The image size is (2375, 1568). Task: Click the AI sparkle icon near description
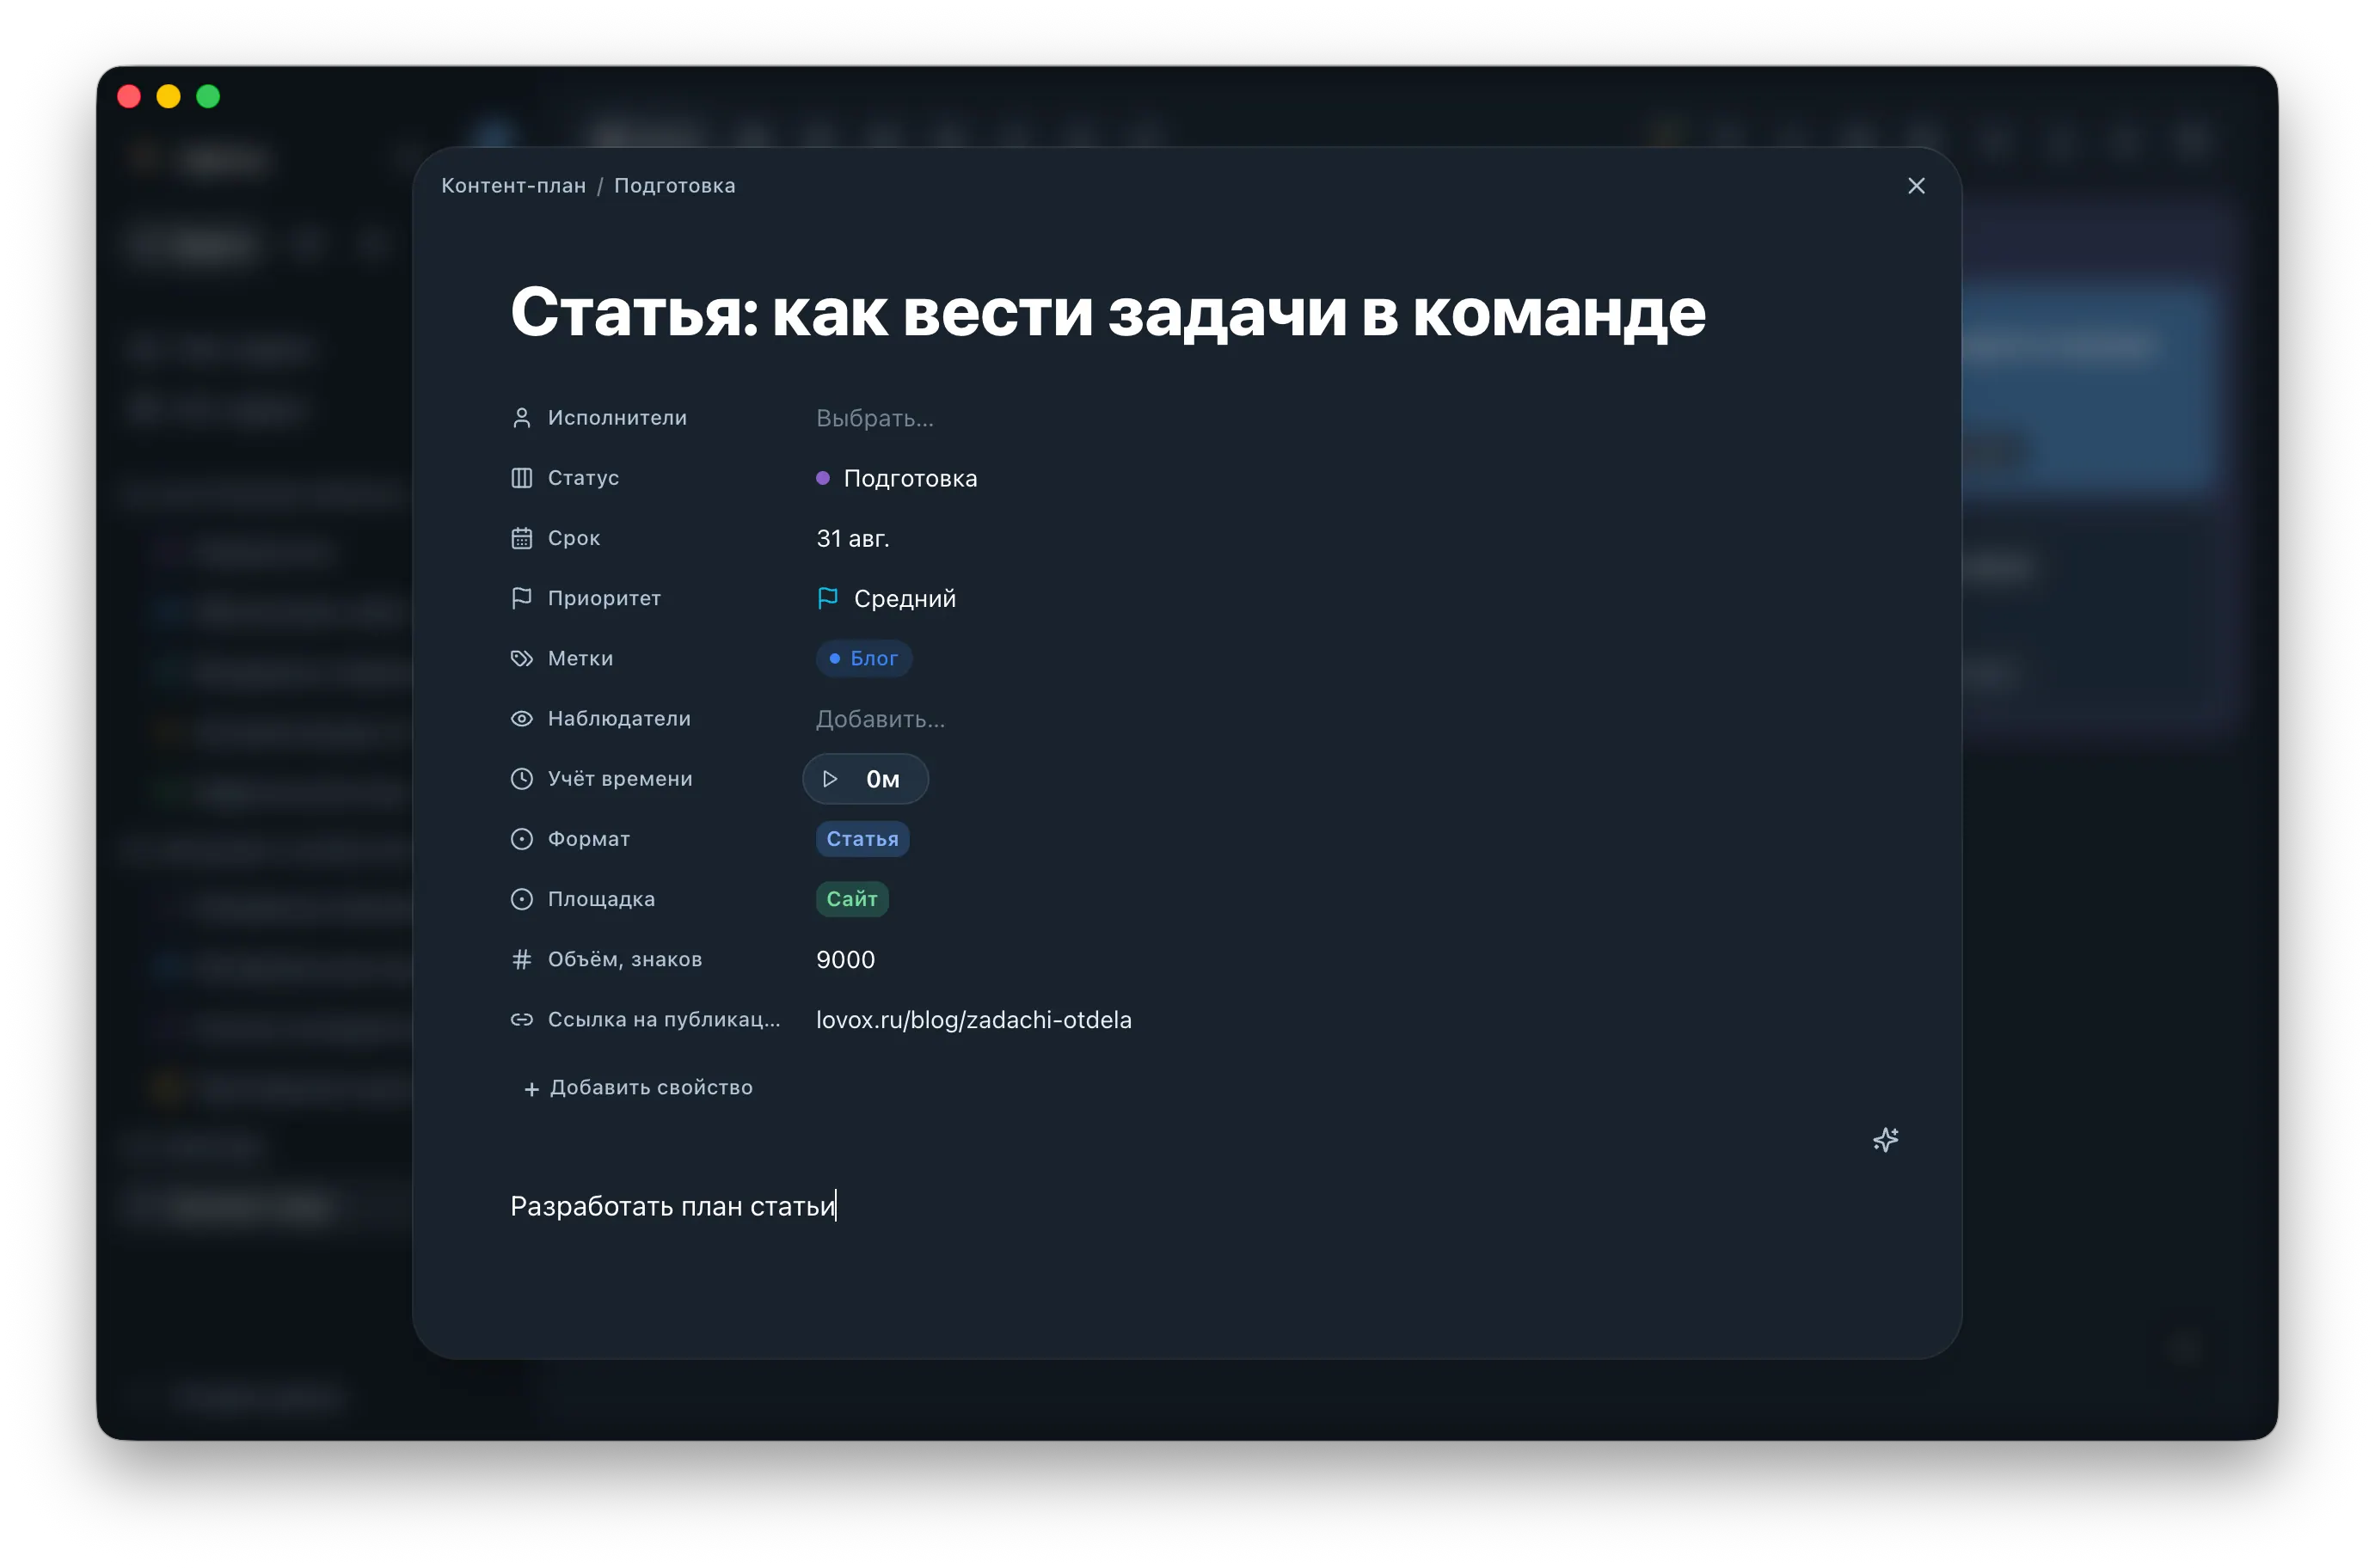point(1885,1139)
